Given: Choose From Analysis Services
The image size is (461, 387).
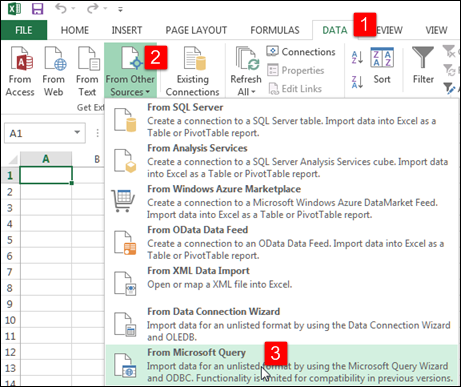Looking at the screenshot, I should [281, 161].
